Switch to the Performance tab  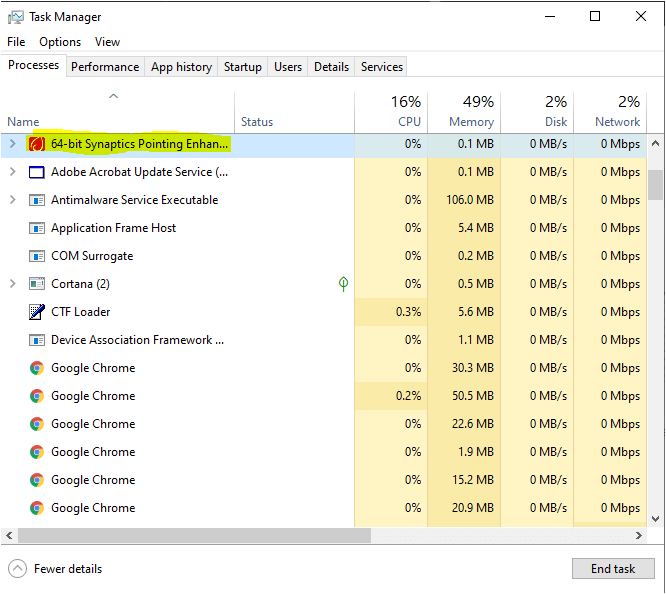pyautogui.click(x=105, y=67)
